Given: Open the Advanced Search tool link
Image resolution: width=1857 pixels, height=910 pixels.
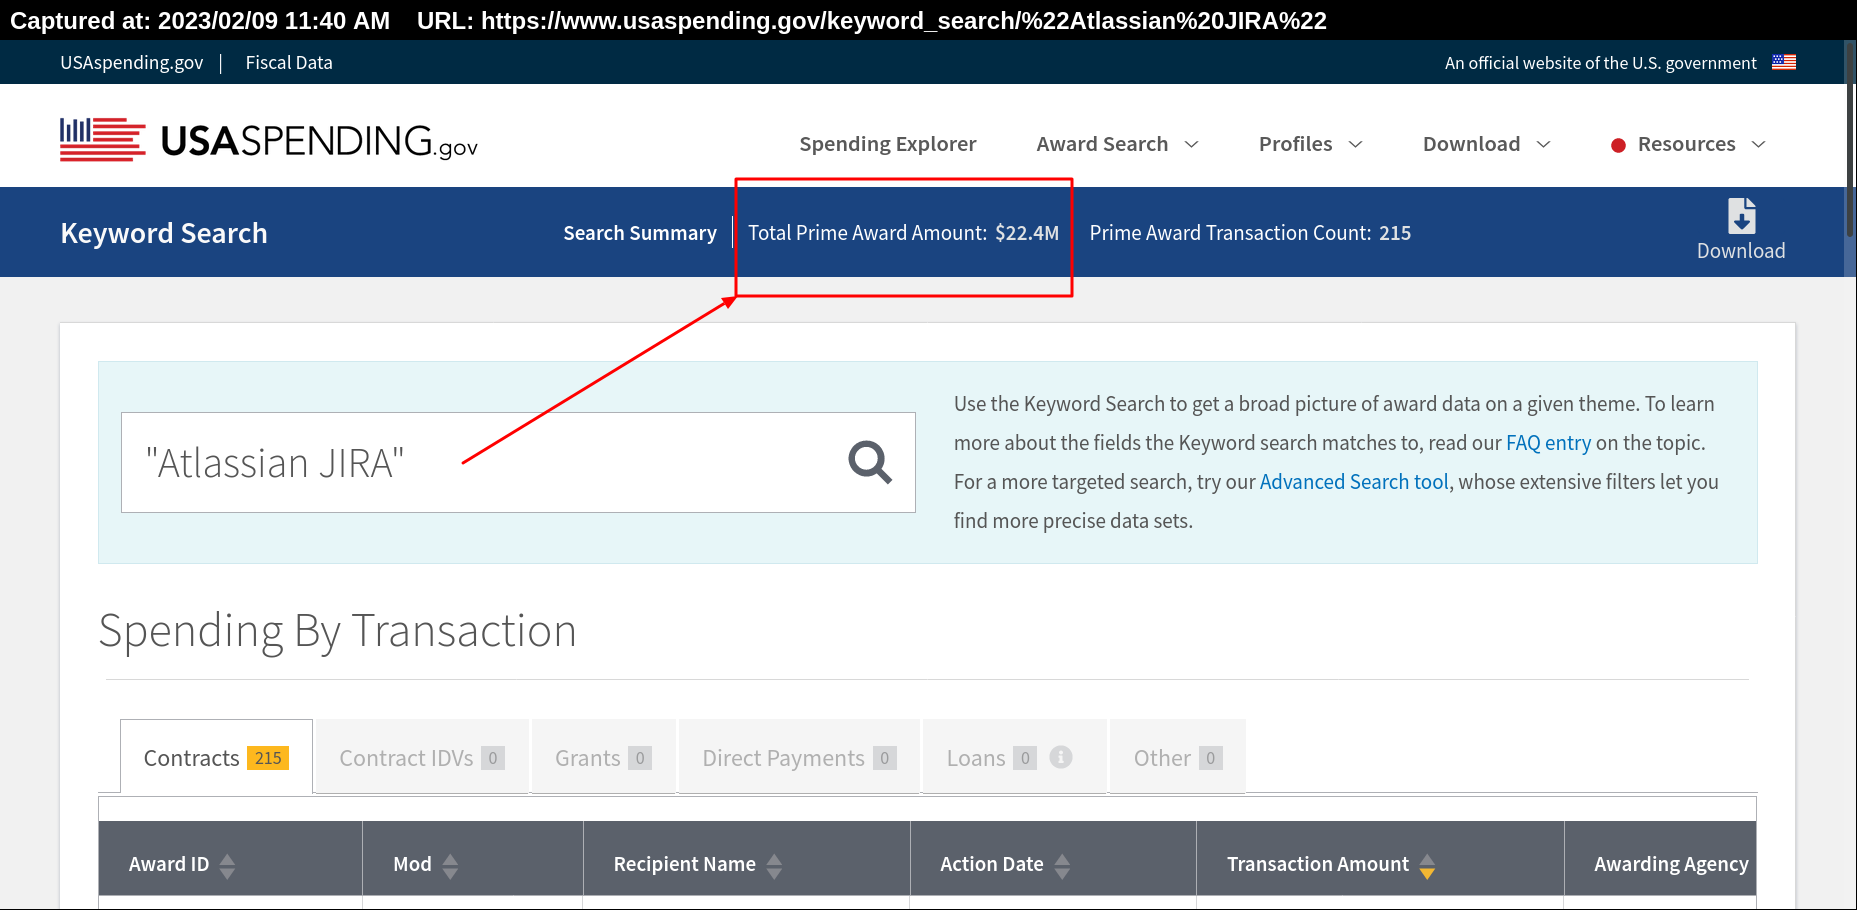Looking at the screenshot, I should pyautogui.click(x=1354, y=482).
